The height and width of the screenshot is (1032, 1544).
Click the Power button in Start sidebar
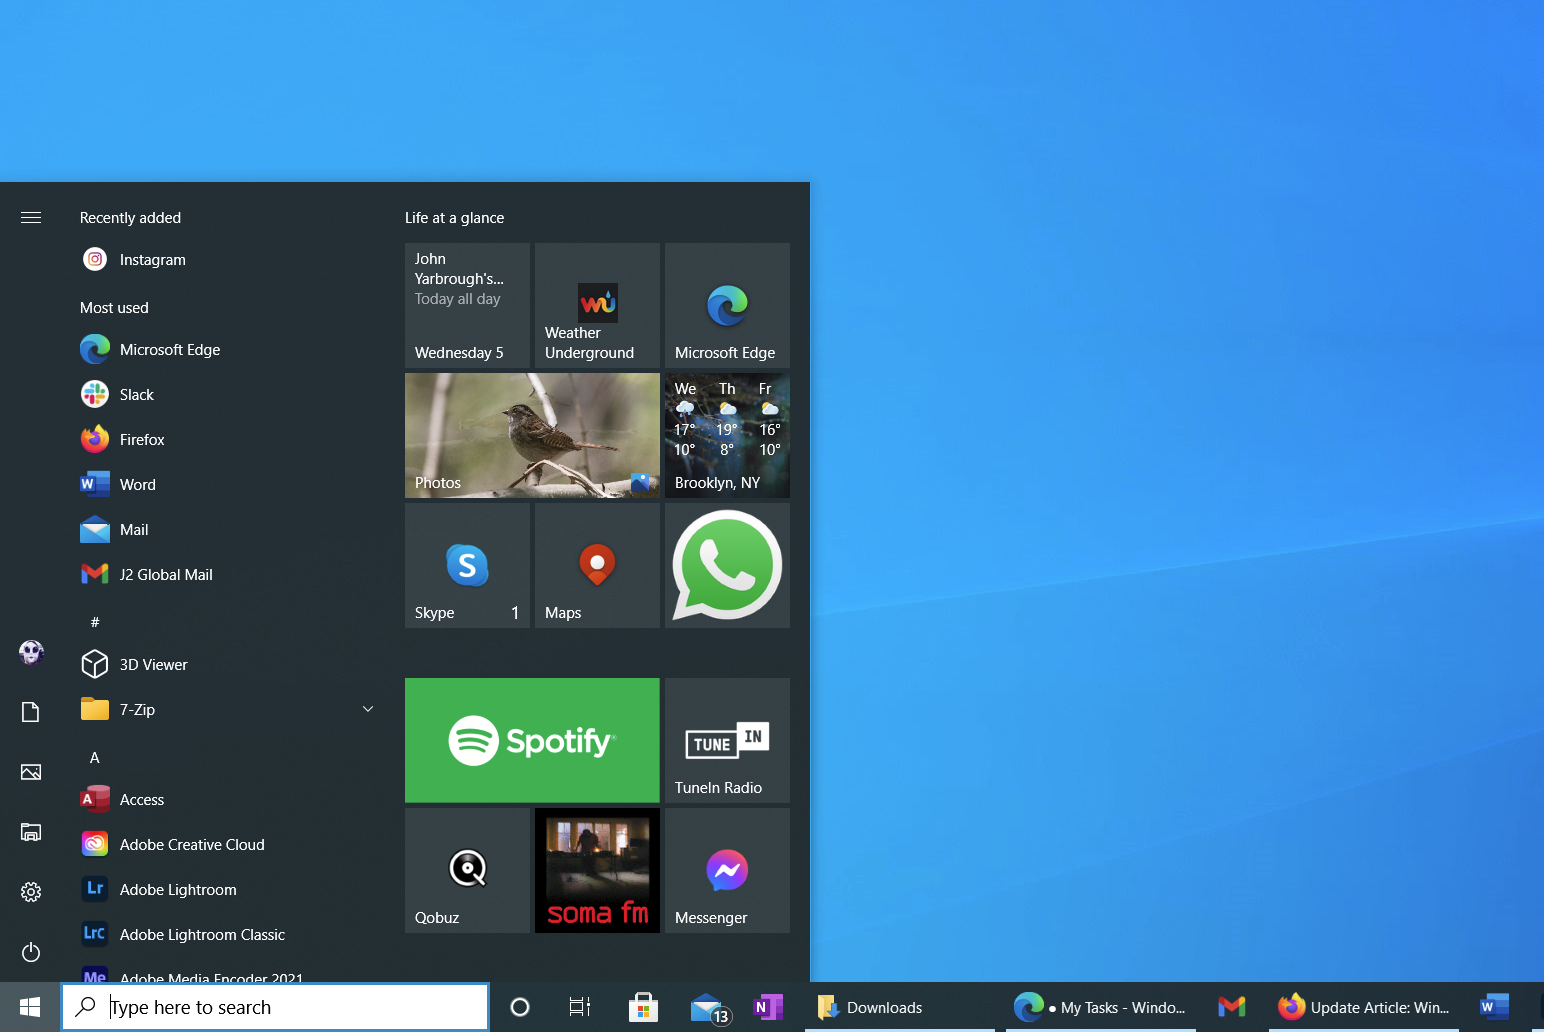tap(31, 952)
